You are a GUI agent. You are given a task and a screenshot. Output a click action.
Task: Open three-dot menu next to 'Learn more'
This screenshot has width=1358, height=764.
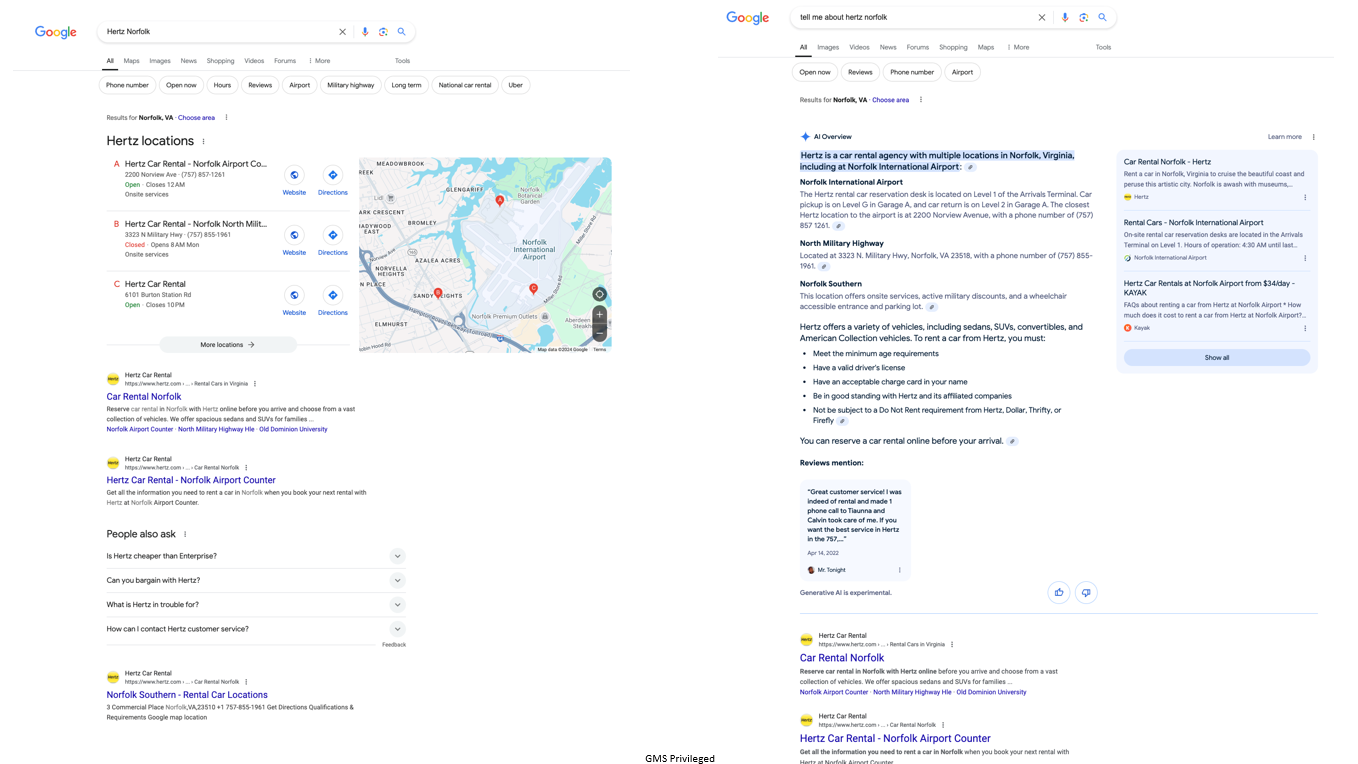click(x=1314, y=137)
